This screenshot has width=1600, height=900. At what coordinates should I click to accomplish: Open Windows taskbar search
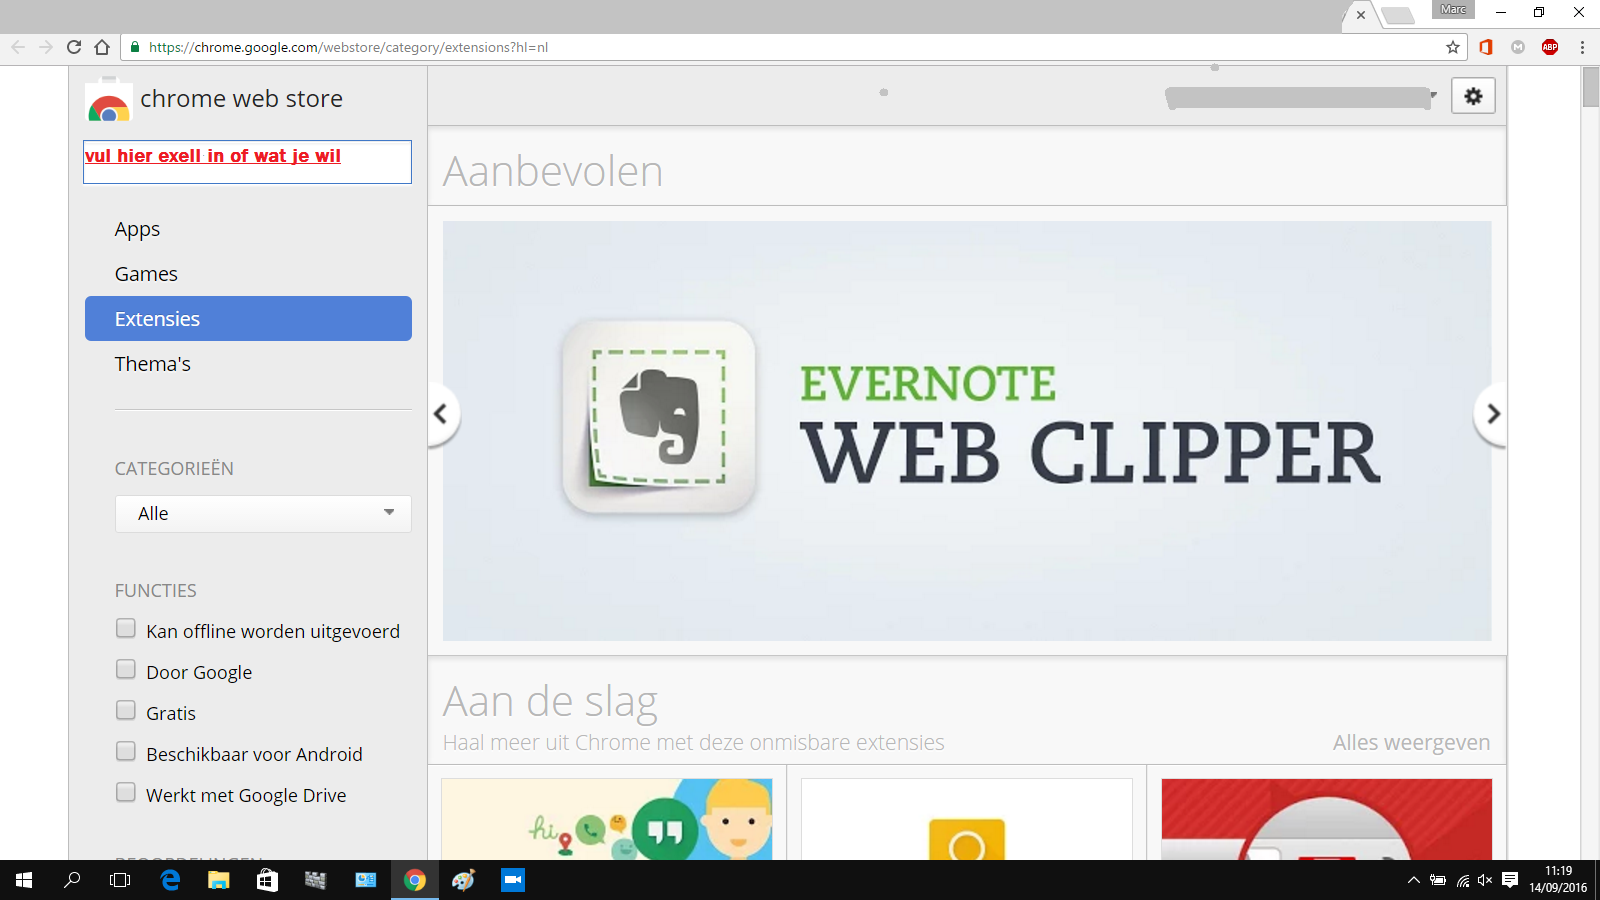coord(72,880)
